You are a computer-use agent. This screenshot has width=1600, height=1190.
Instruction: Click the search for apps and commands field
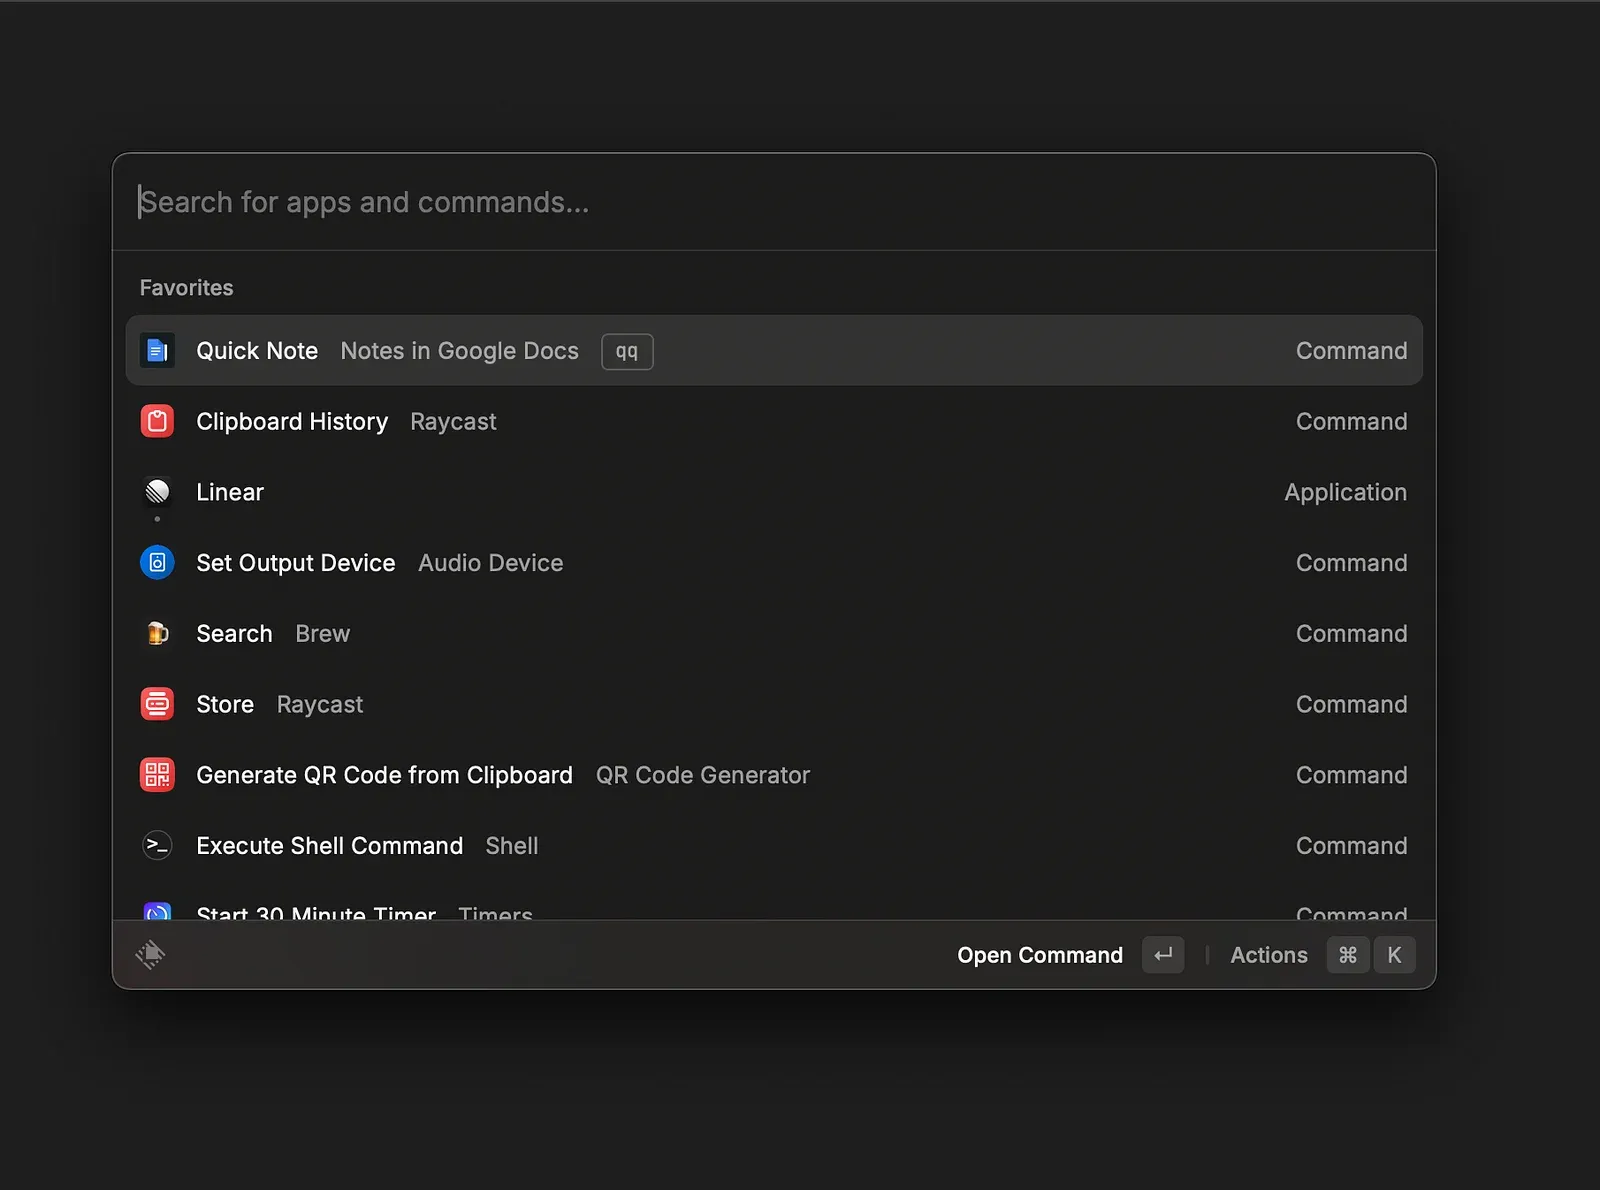click(x=774, y=202)
